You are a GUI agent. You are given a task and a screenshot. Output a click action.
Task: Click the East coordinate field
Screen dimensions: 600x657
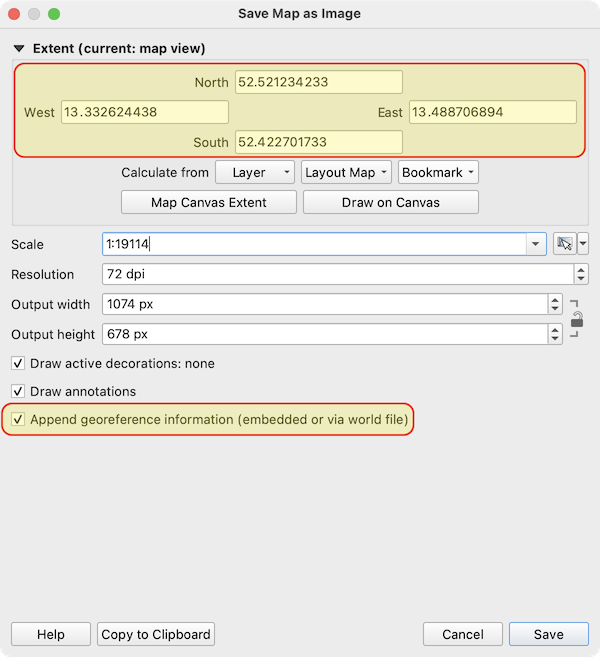(493, 112)
